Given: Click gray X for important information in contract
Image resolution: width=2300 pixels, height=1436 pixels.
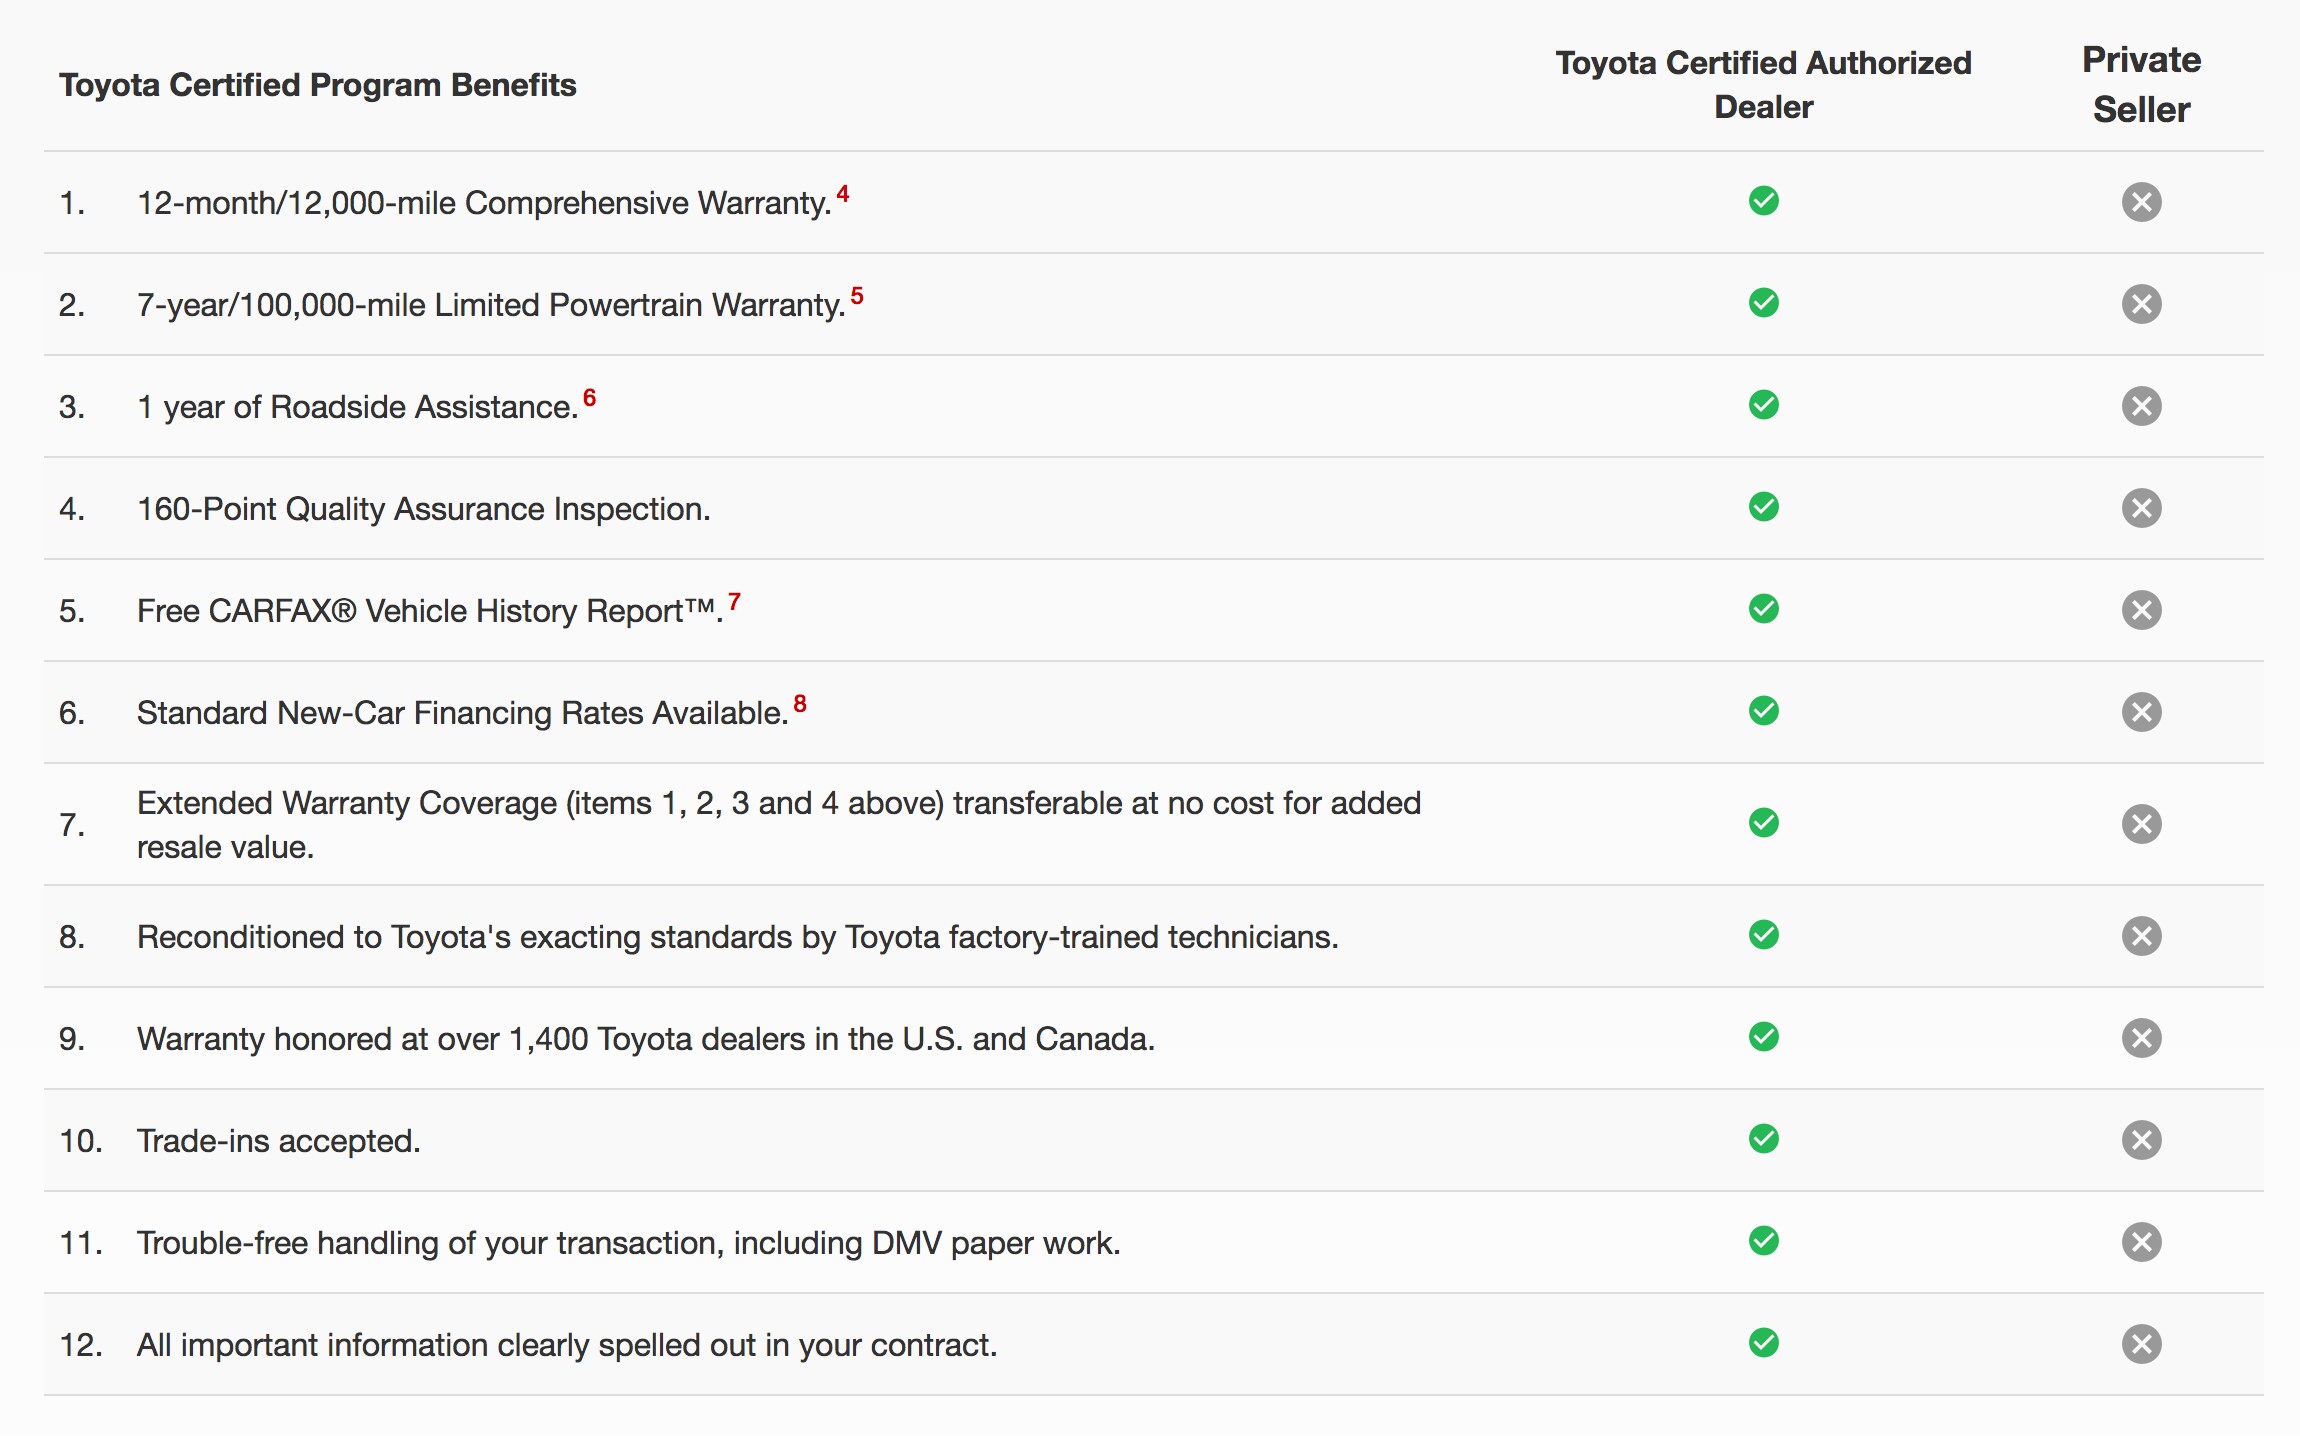Looking at the screenshot, I should click(2142, 1344).
